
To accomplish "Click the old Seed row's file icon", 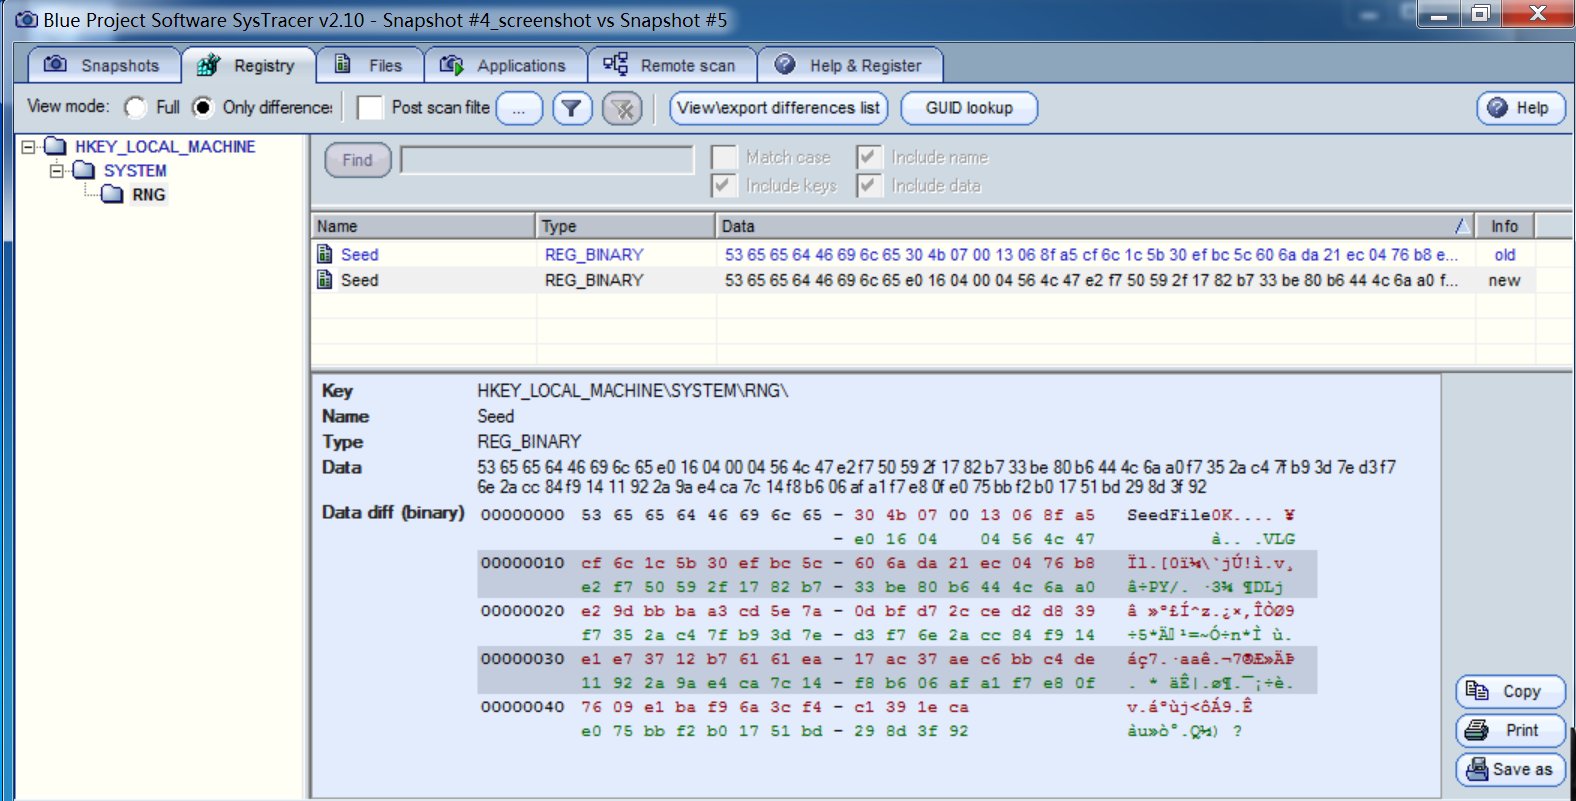I will click(325, 254).
